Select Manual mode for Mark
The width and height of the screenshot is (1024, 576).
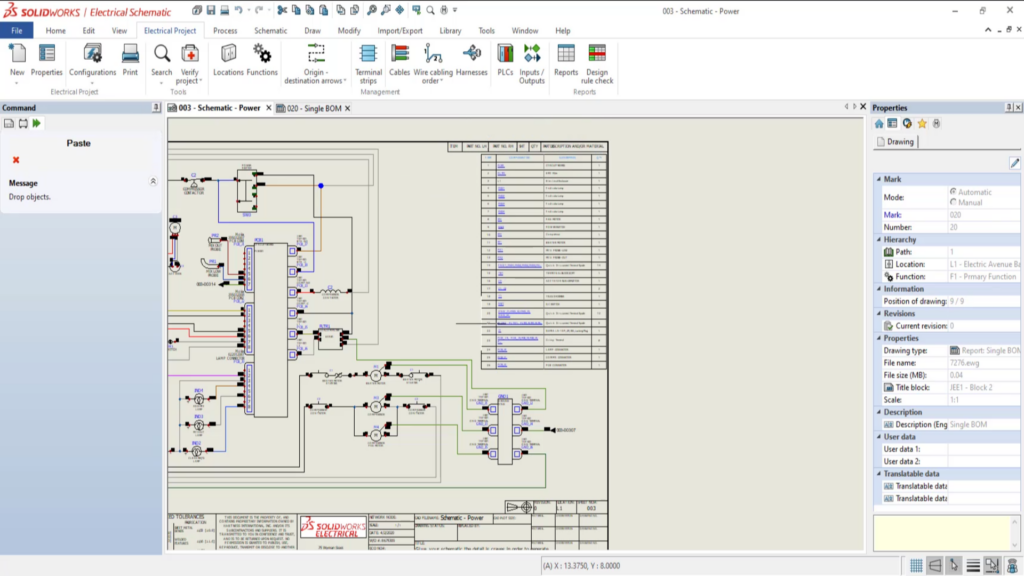[952, 201]
